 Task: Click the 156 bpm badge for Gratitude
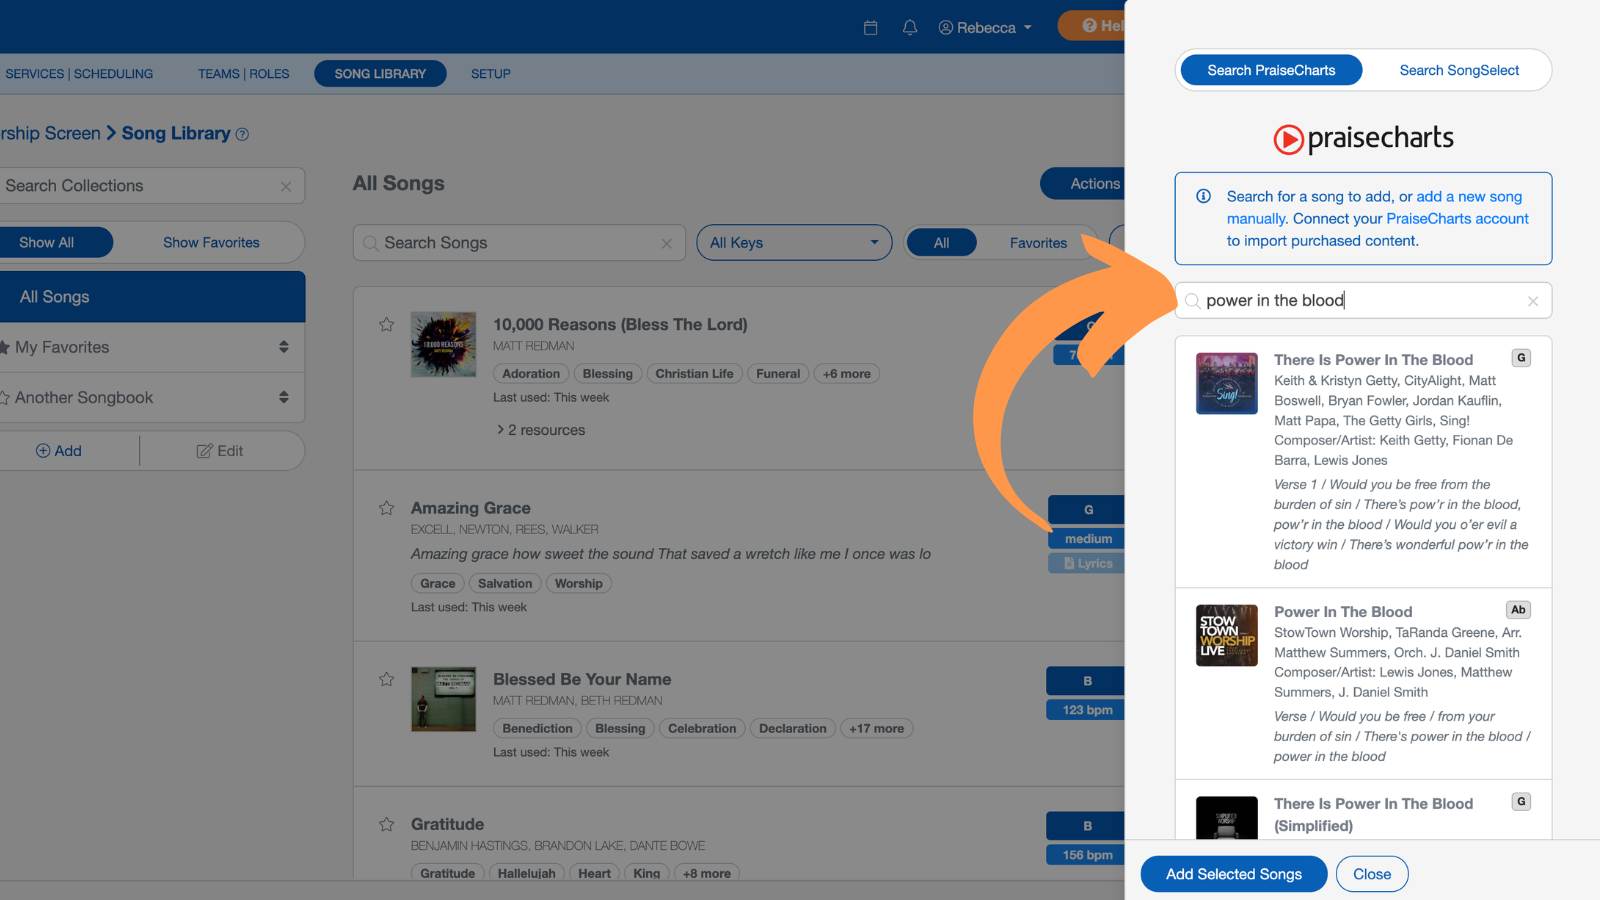point(1087,855)
